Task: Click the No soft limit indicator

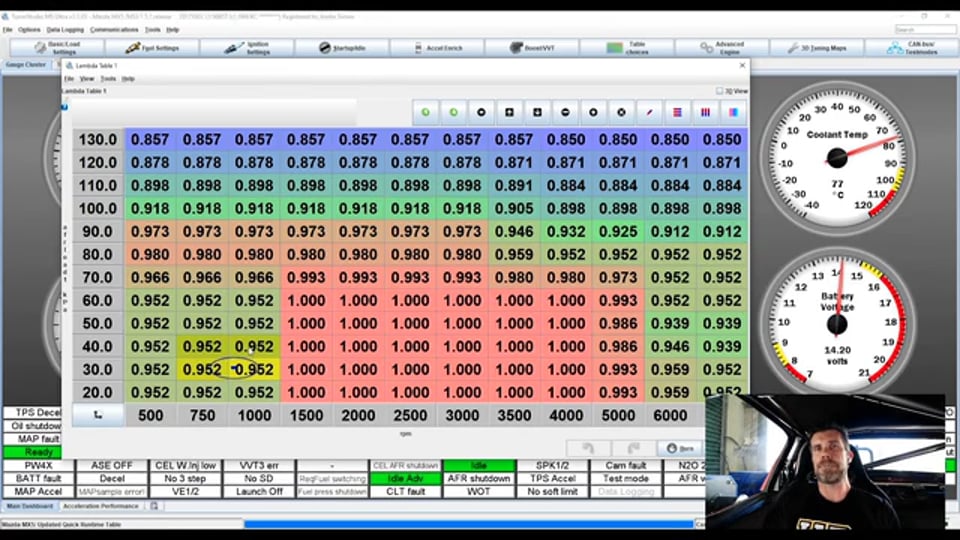Action: (552, 491)
